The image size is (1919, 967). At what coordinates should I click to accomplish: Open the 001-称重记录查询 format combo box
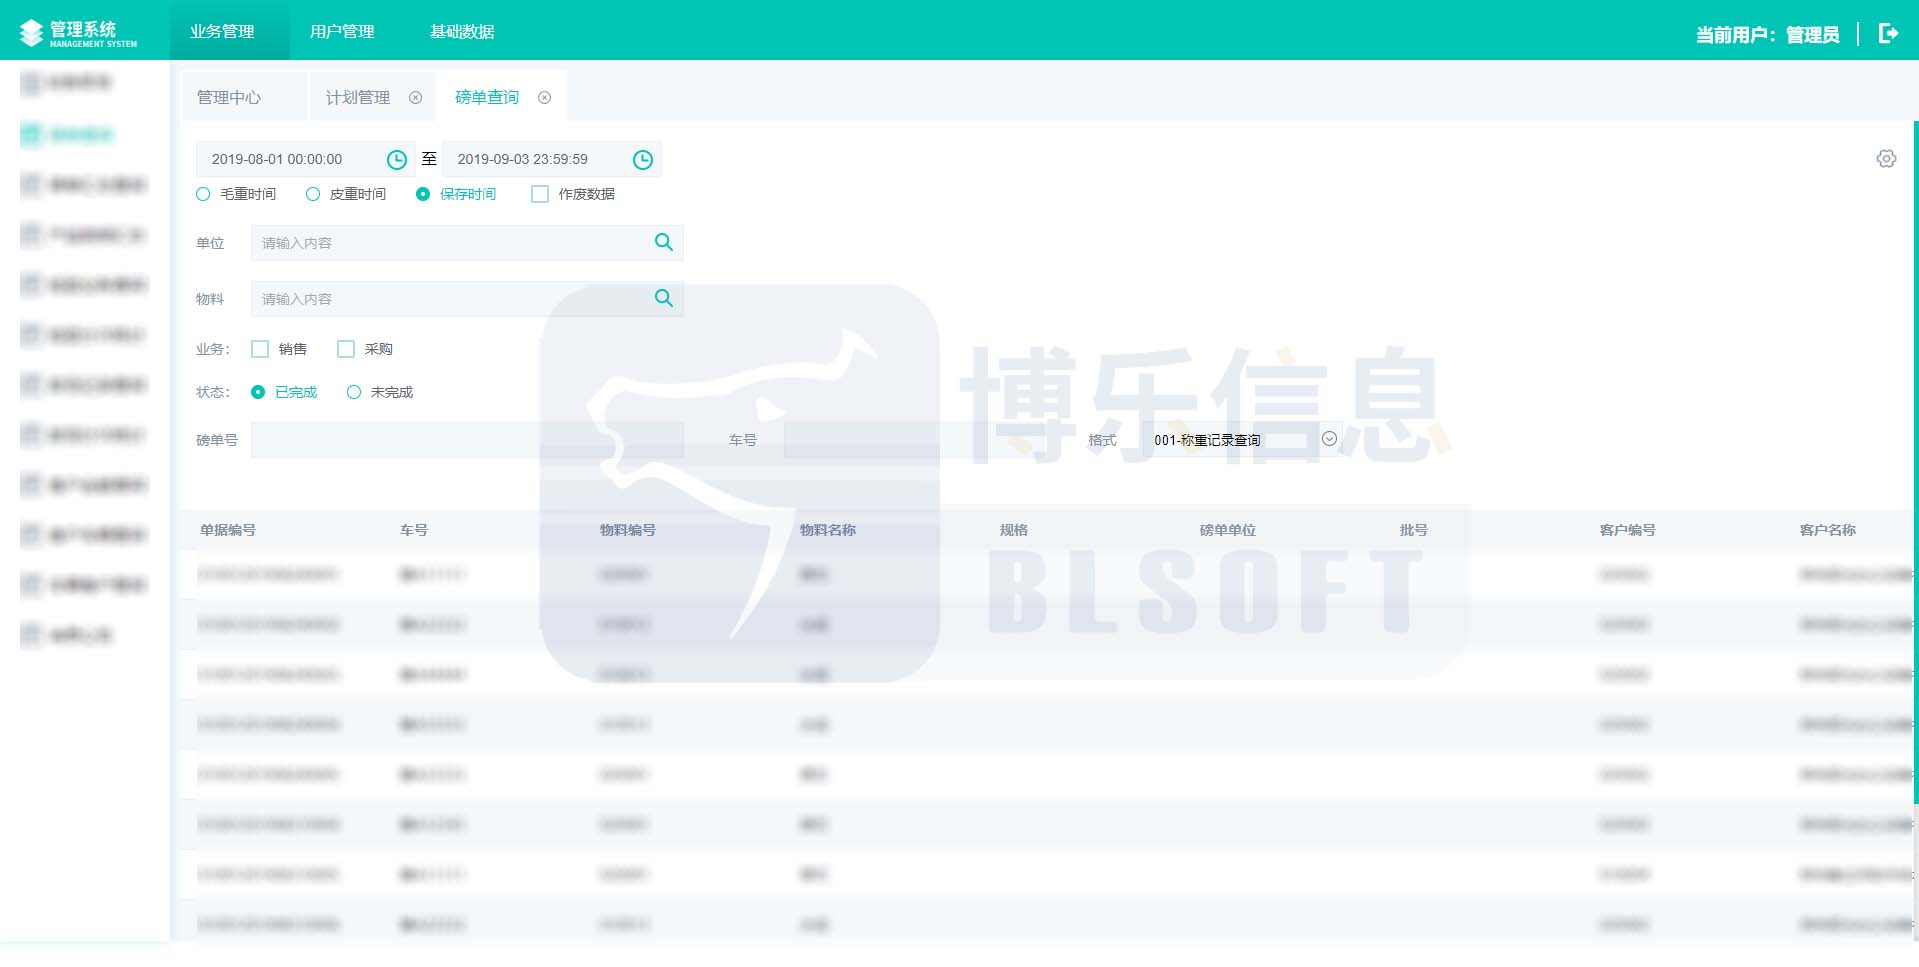point(1244,440)
